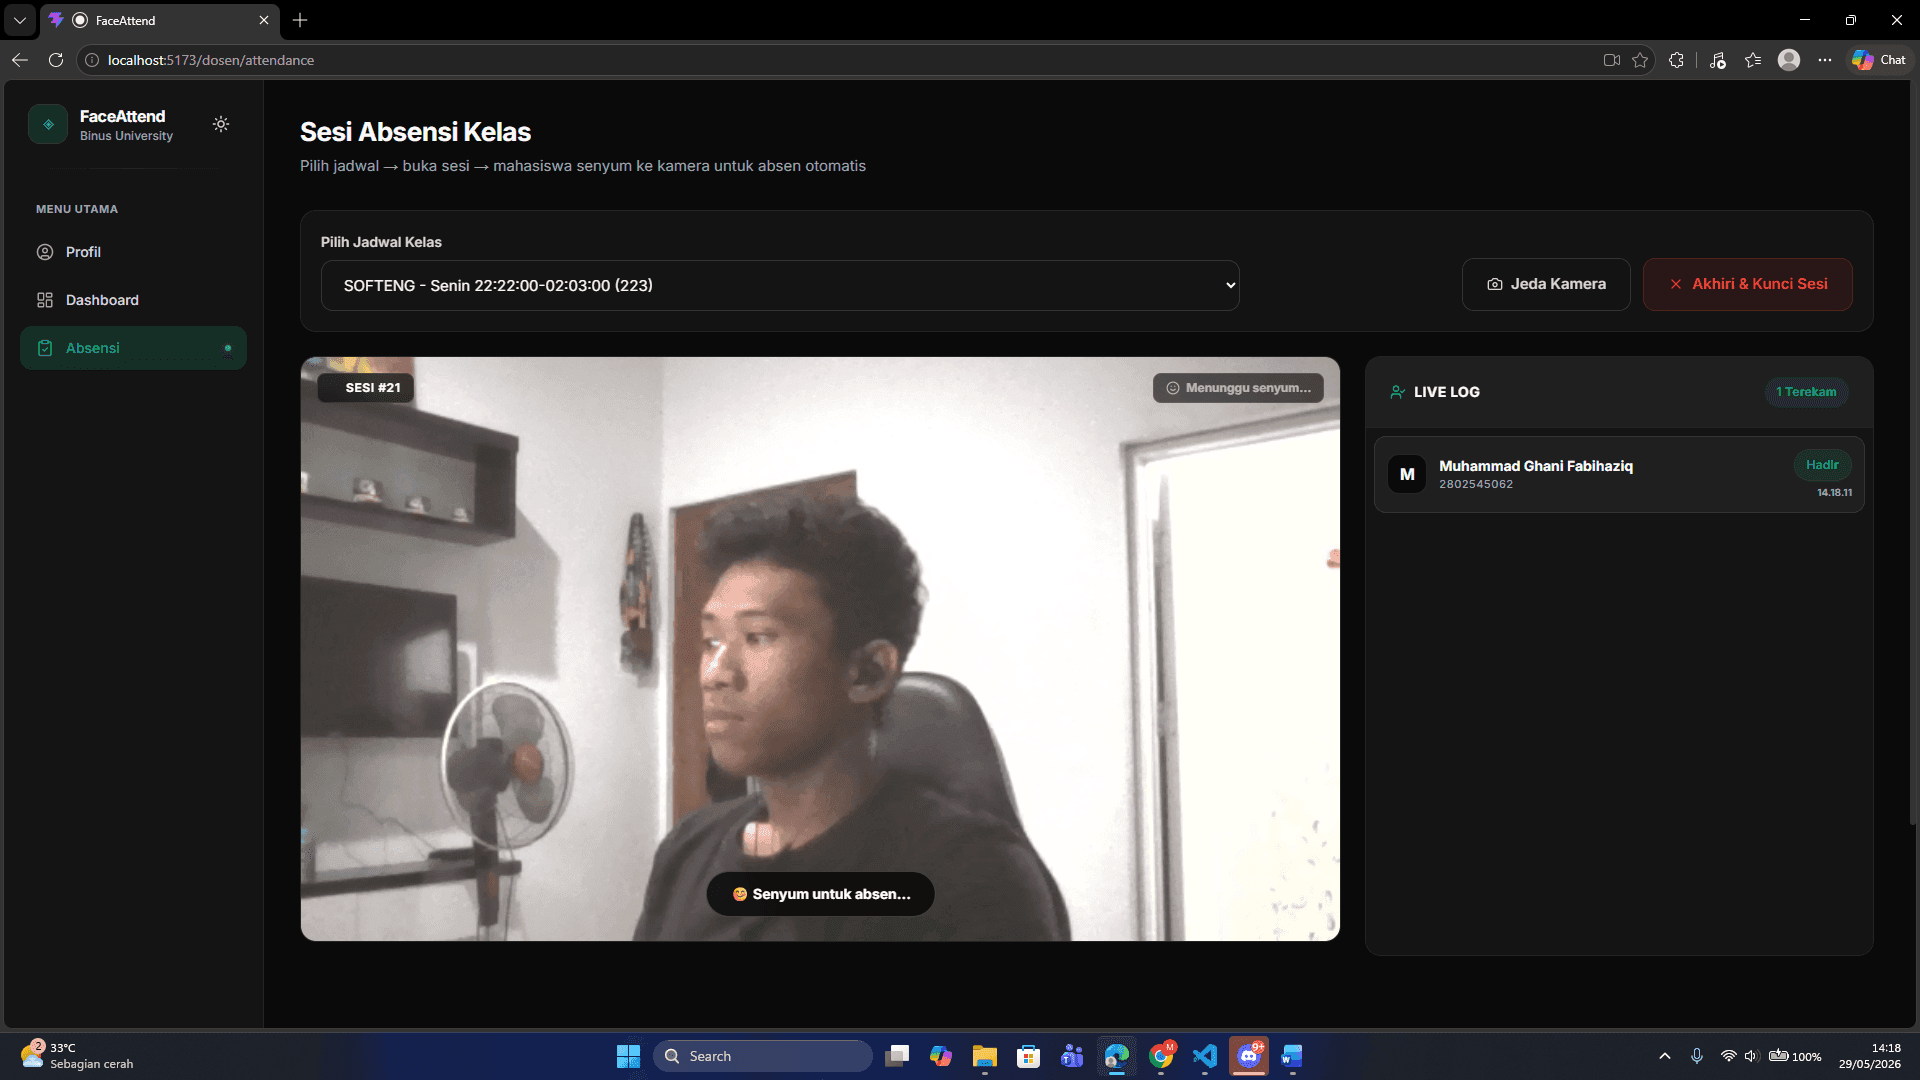Click the 1 Terekam counter badge
Screen dimensions: 1920x1080
point(1806,392)
